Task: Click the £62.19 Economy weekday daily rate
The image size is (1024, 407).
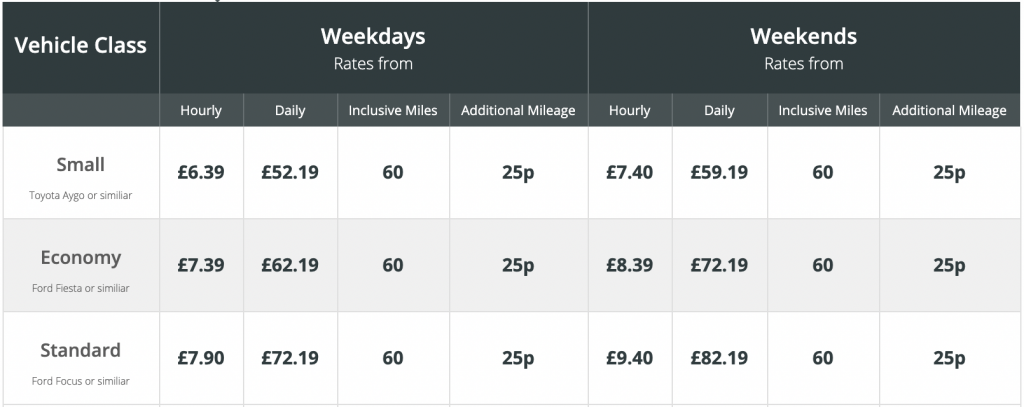Action: coord(290,265)
